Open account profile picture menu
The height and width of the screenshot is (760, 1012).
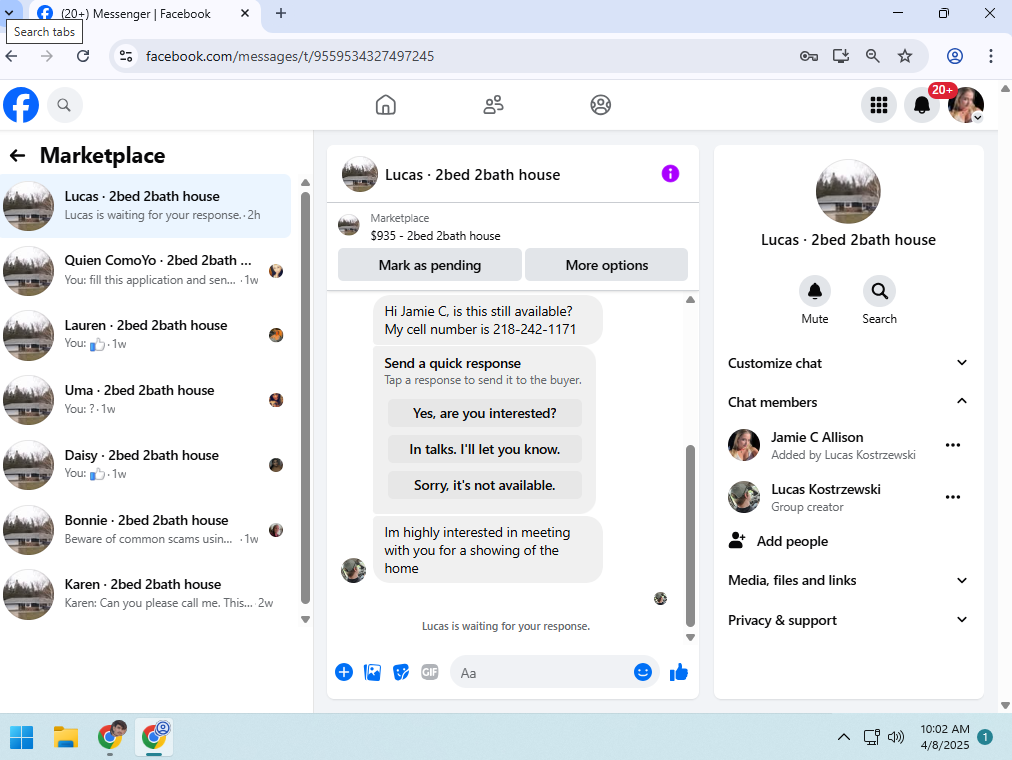point(966,105)
